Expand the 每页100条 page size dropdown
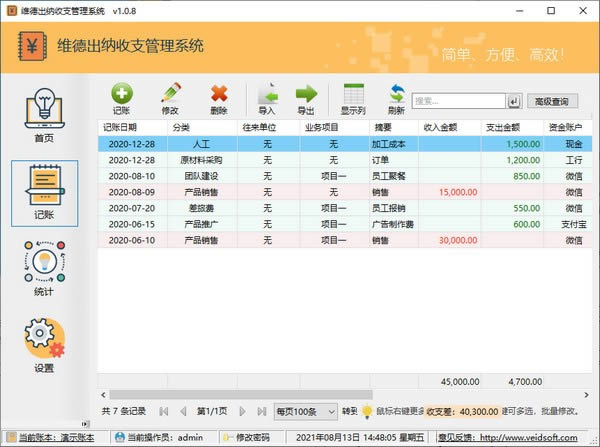The image size is (600, 447). pyautogui.click(x=305, y=412)
